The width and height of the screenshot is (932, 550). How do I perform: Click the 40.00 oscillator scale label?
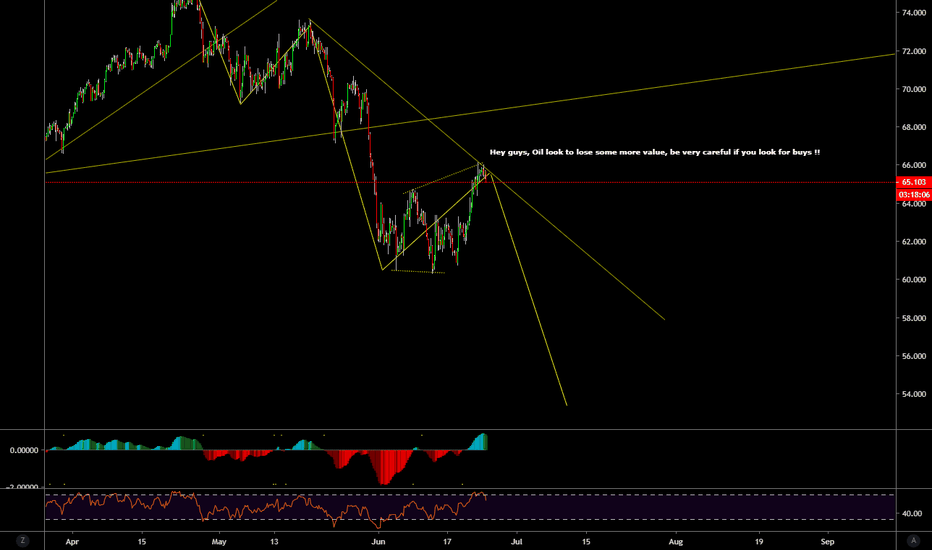pos(912,514)
